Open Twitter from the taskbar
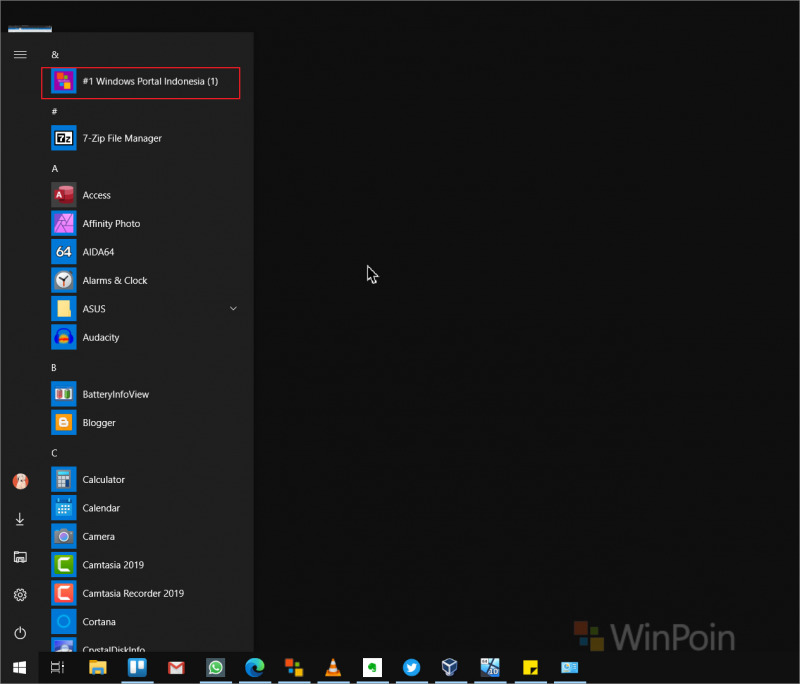 (x=411, y=667)
